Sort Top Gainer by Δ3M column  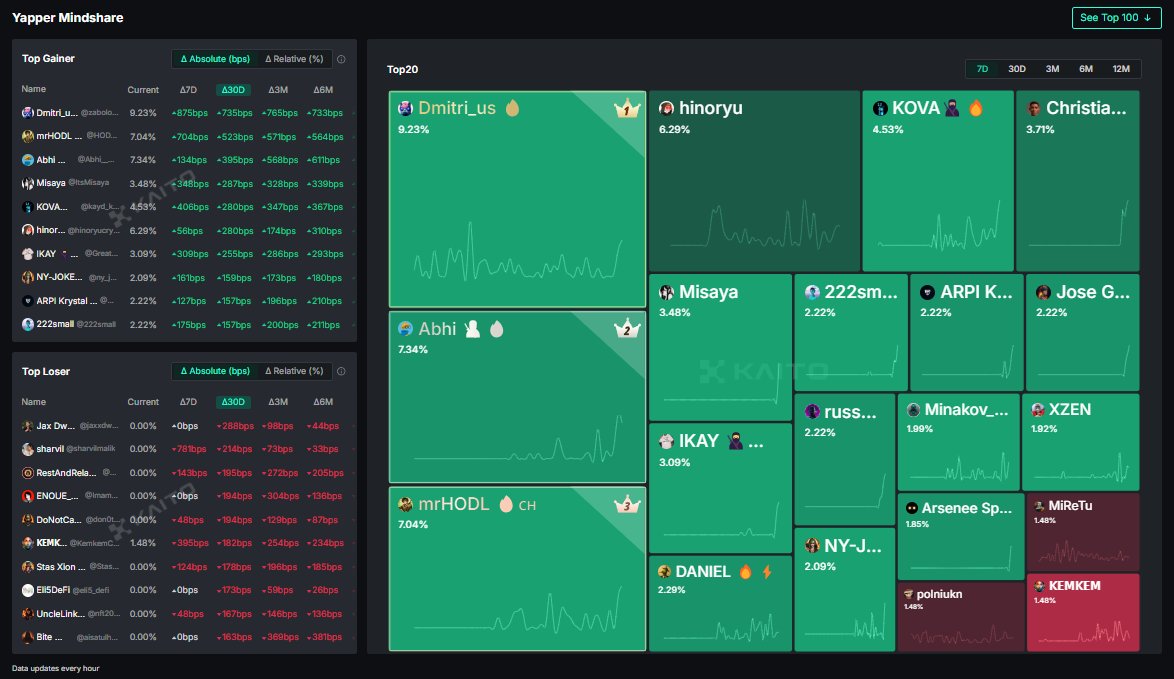[x=278, y=90]
